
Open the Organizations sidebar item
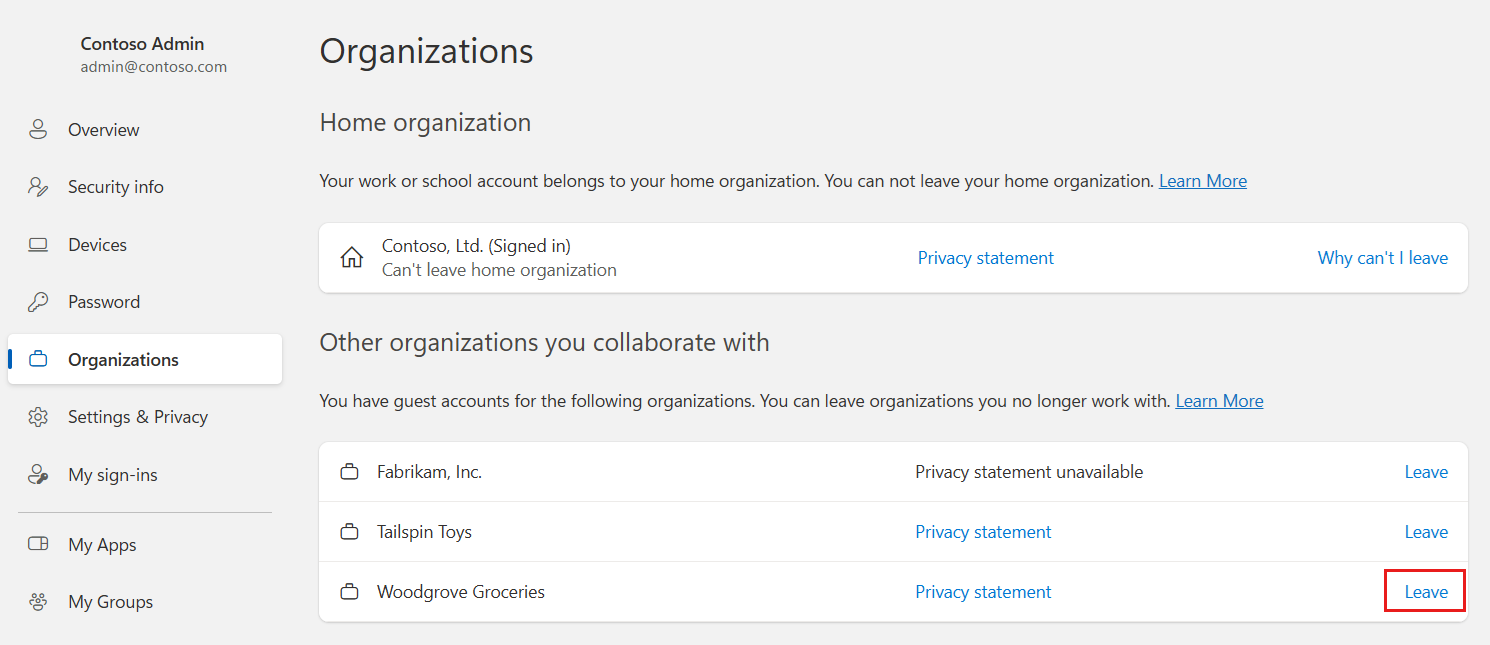coord(123,360)
